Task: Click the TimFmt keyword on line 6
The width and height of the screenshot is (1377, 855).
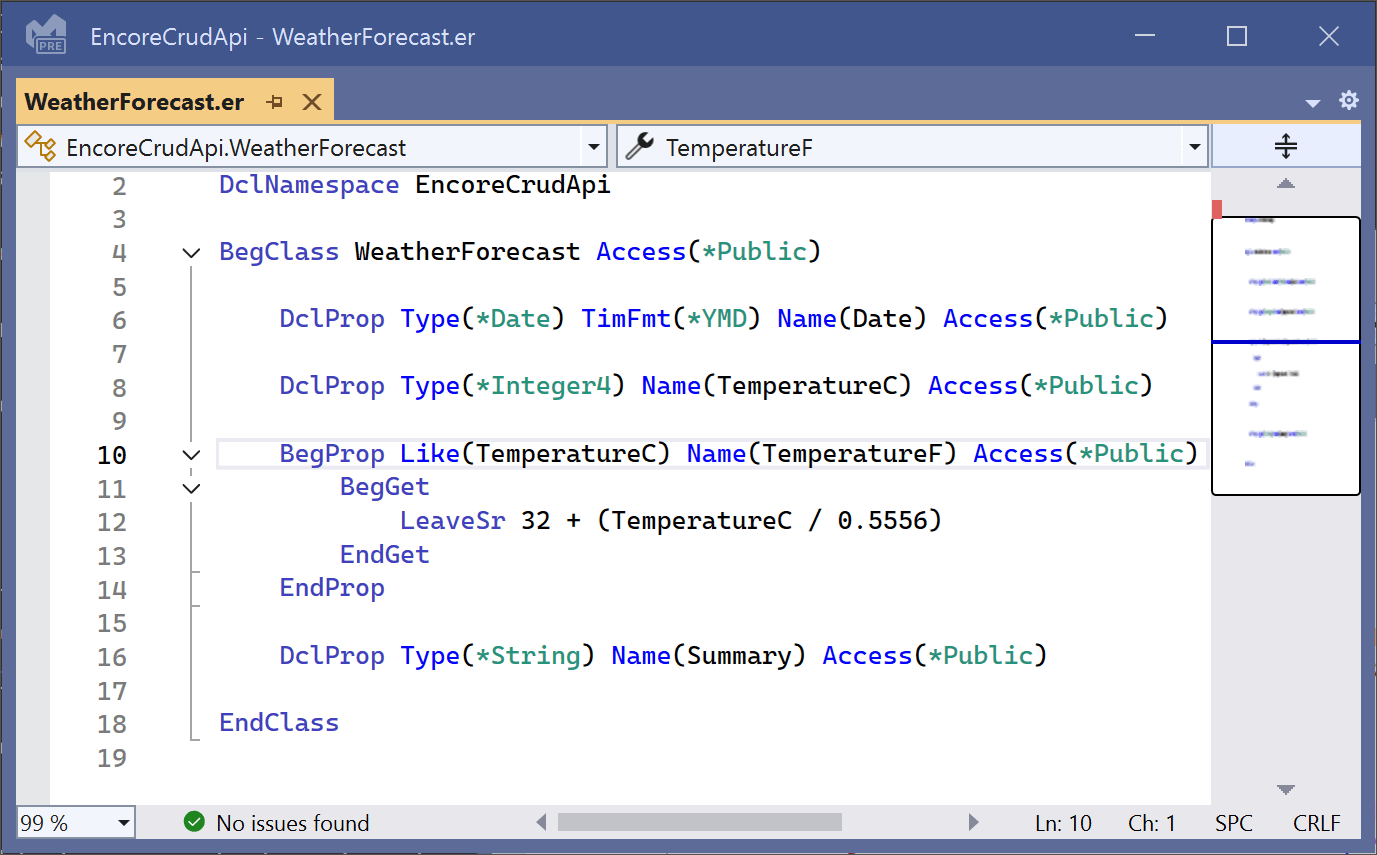Action: [626, 319]
